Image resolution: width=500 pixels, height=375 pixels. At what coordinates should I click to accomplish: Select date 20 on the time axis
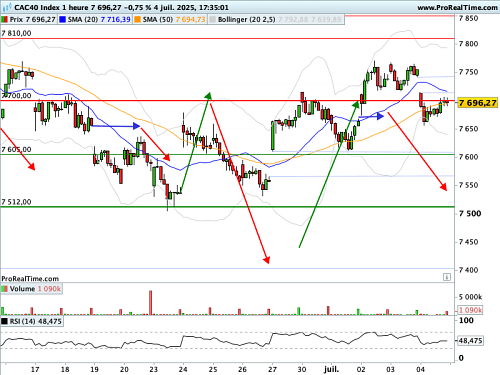pyautogui.click(x=124, y=369)
